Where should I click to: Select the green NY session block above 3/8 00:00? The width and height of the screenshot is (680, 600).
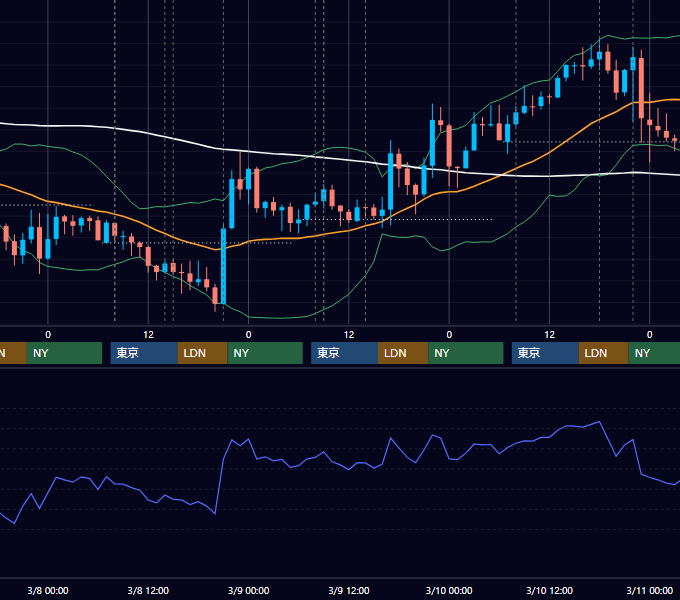[x=64, y=353]
